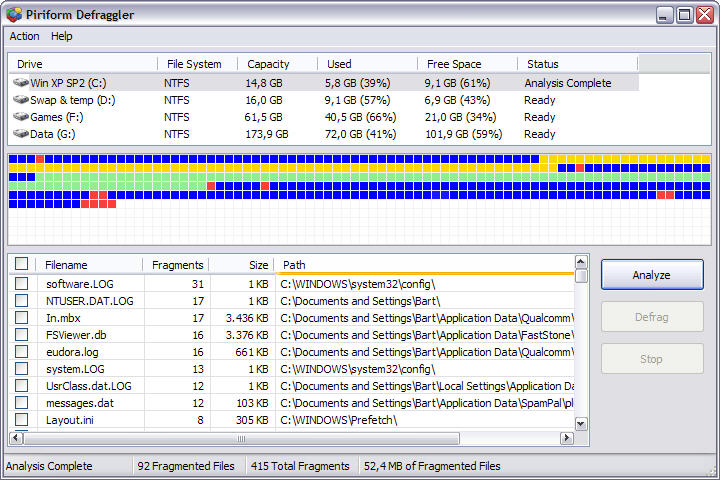Check the box for In.mbx
The image size is (720, 480).
point(21,317)
